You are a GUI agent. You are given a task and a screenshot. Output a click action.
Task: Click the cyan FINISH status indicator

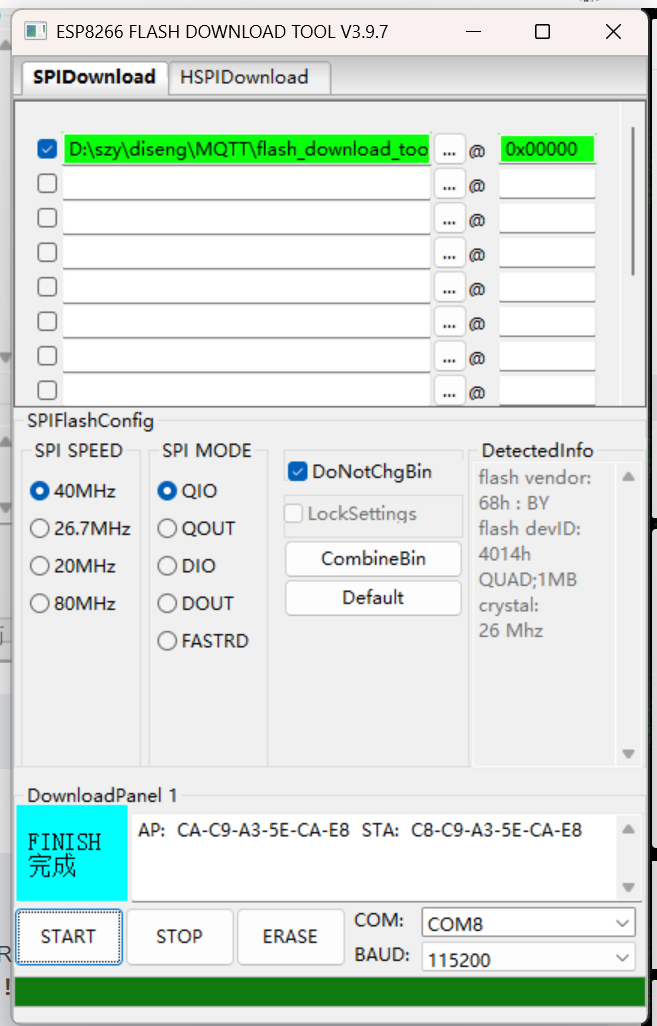click(72, 853)
